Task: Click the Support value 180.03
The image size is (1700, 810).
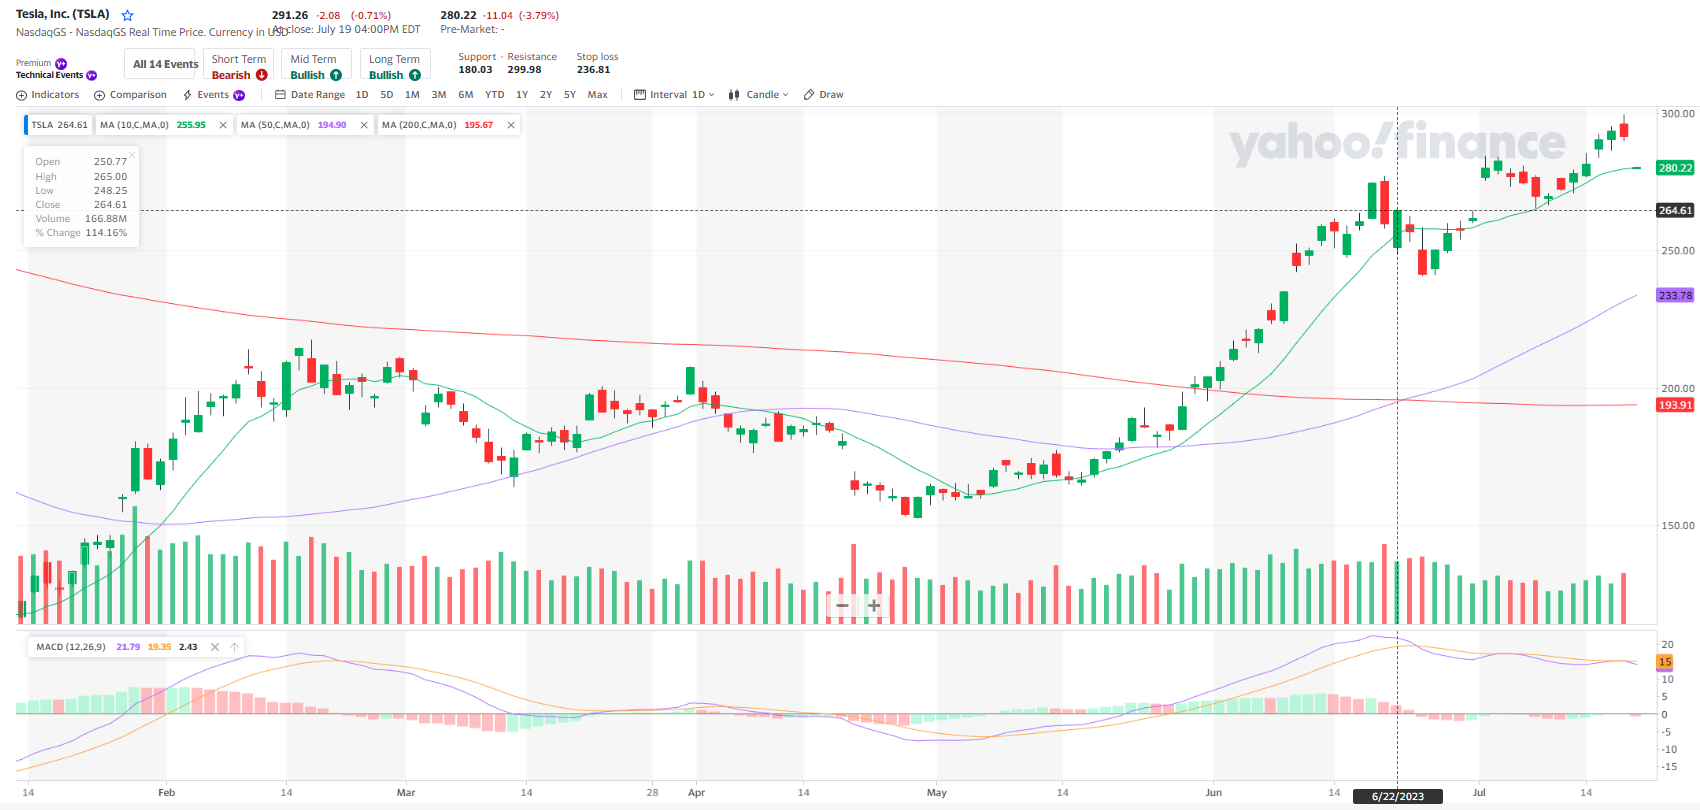Action: point(476,70)
